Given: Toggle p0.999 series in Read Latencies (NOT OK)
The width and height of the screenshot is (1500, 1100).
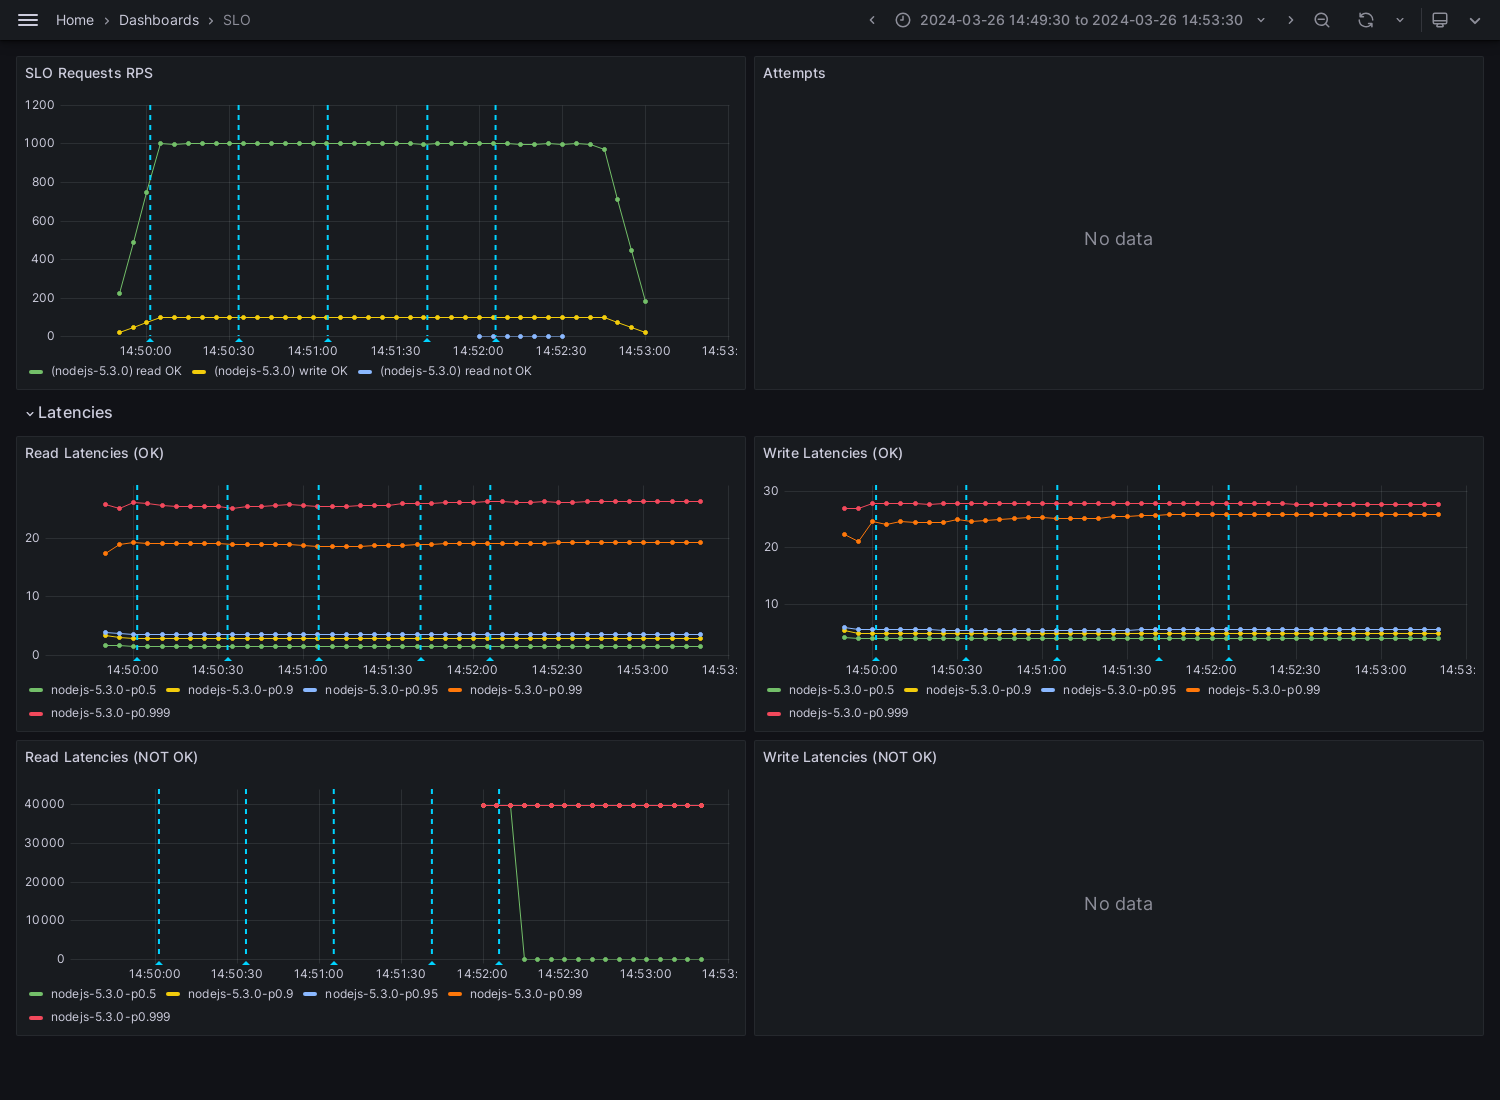Looking at the screenshot, I should (x=110, y=1017).
